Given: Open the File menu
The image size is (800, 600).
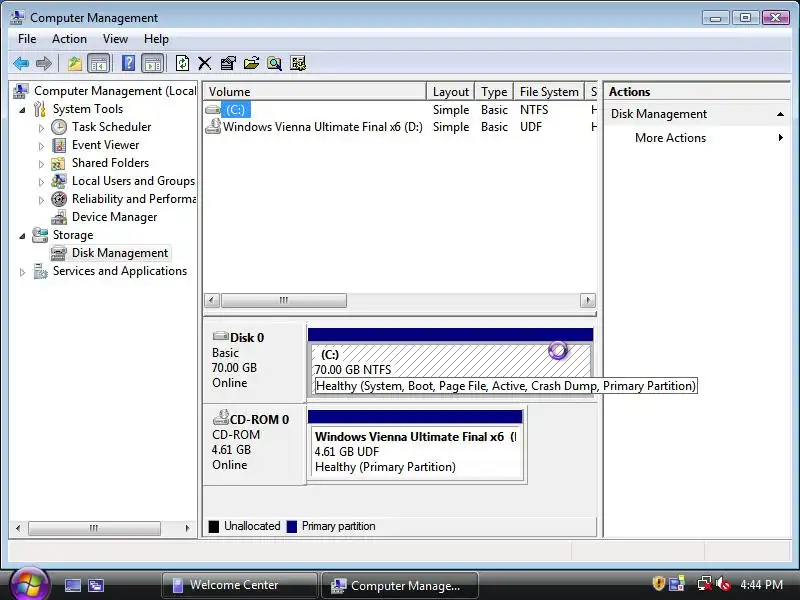Looking at the screenshot, I should (27, 39).
